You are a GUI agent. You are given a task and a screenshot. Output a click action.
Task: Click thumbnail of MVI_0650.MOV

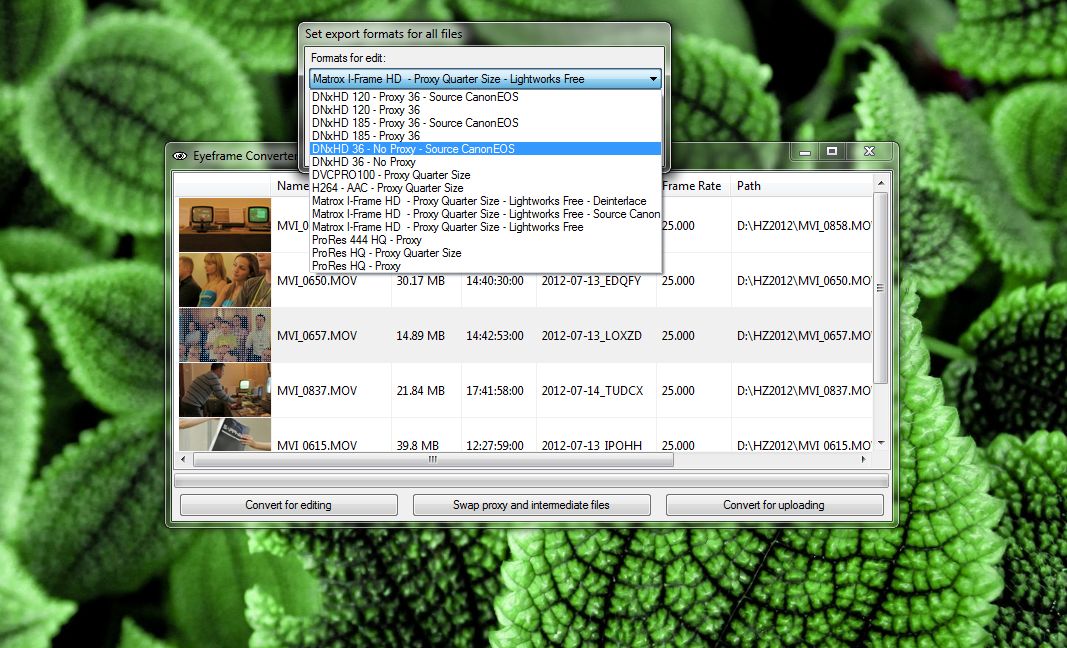click(x=225, y=280)
